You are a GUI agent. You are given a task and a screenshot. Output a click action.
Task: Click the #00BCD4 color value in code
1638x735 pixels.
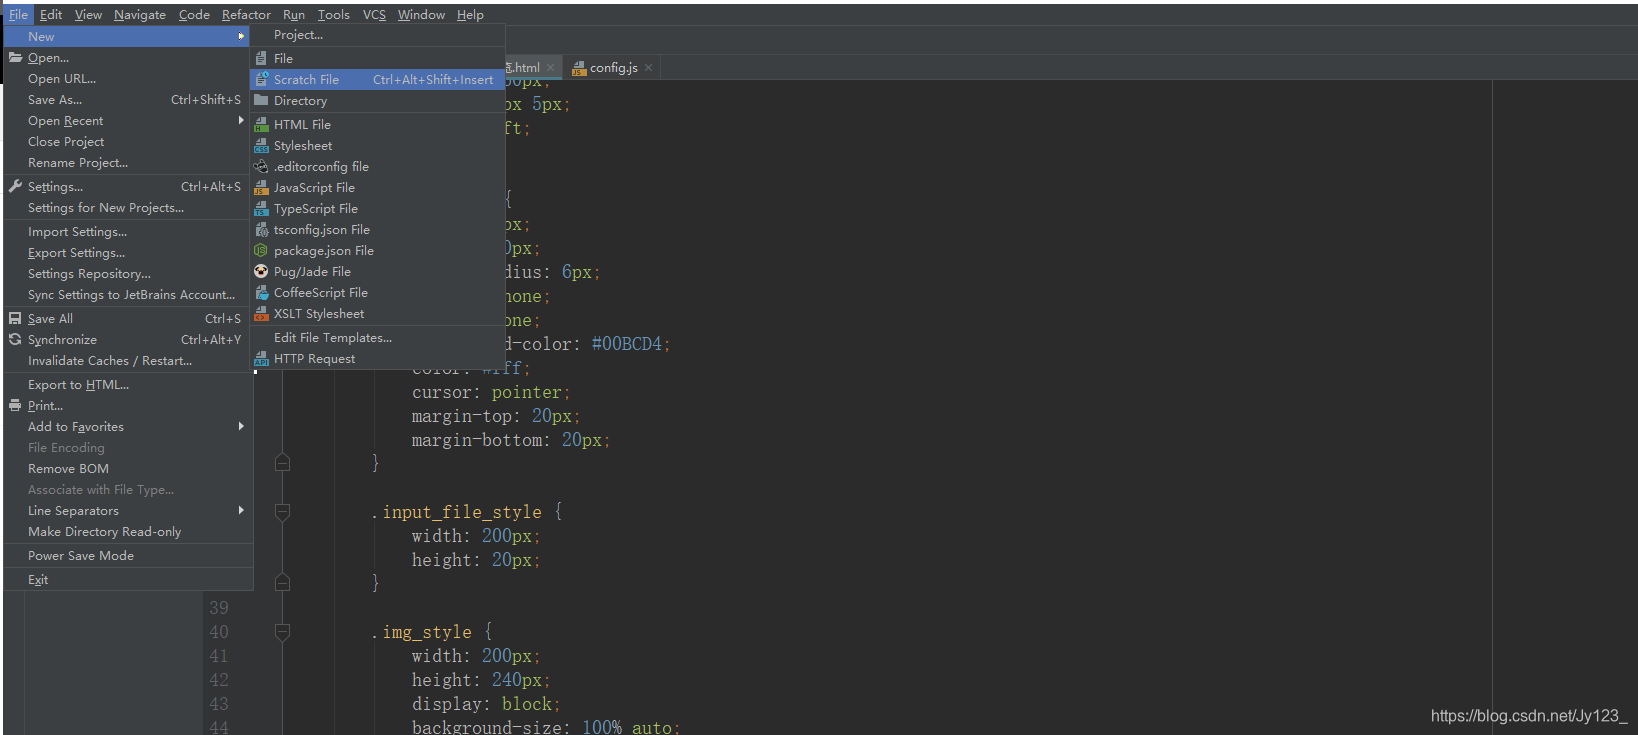coord(626,344)
